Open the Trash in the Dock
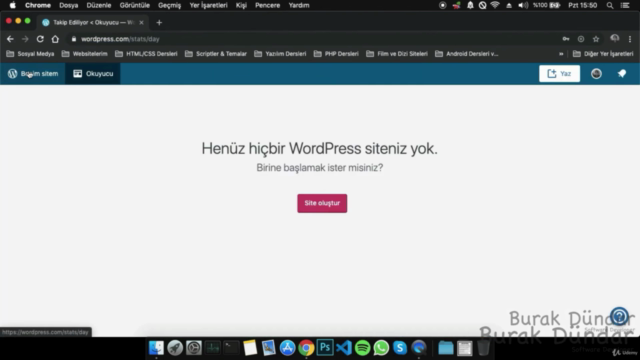 [483, 348]
